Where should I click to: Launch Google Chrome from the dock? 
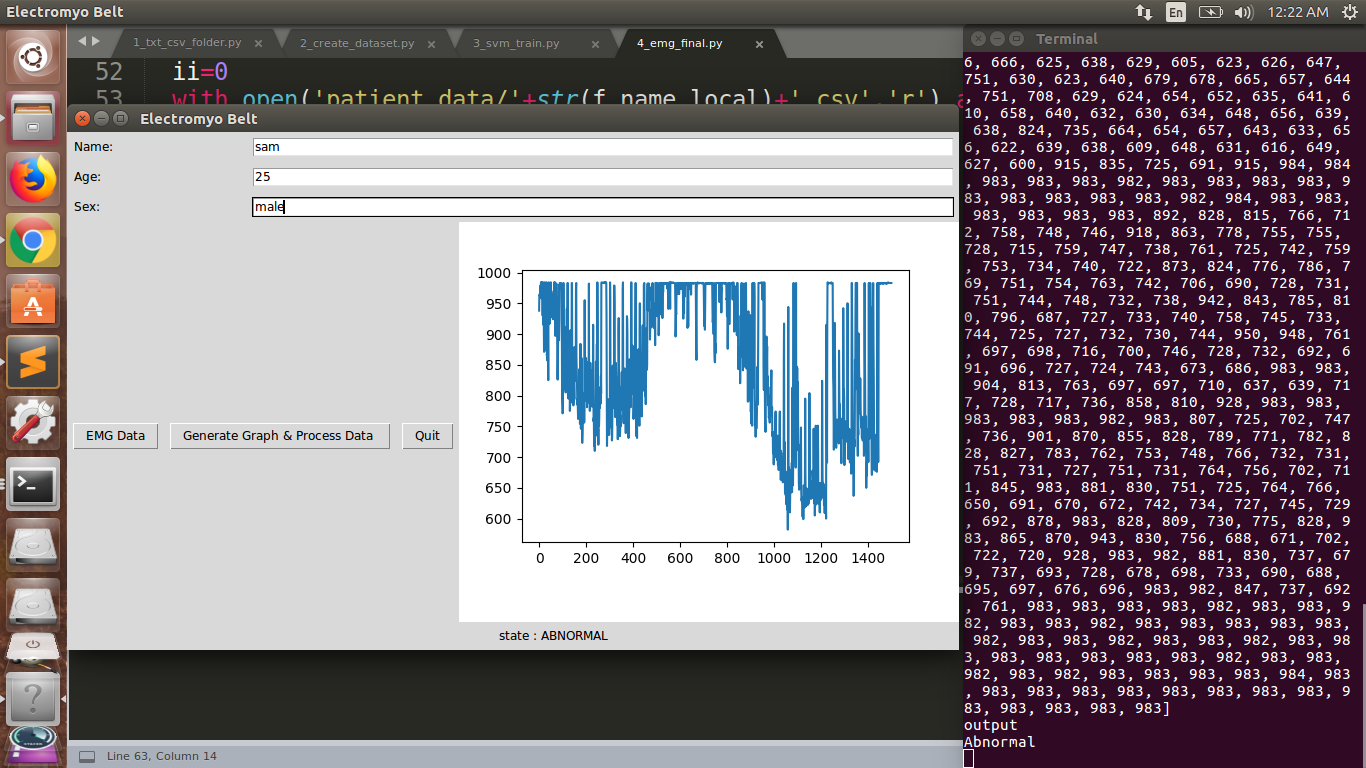33,240
